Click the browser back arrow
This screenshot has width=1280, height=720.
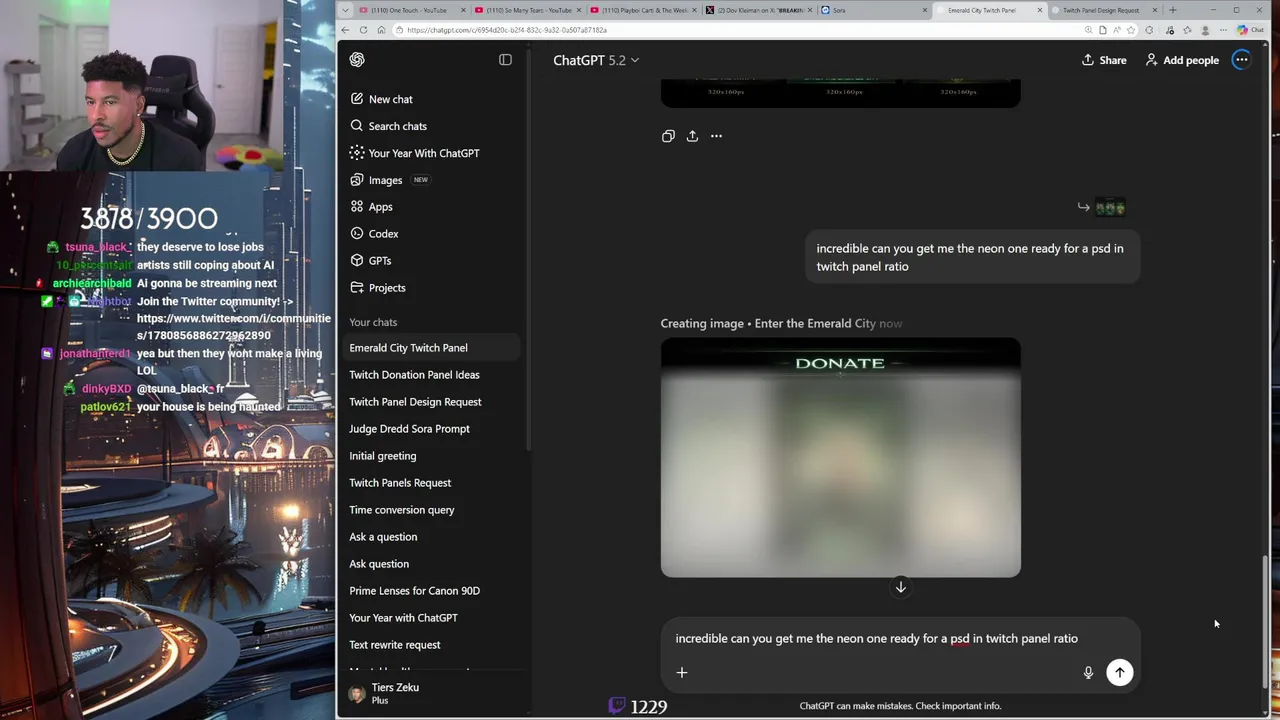pyautogui.click(x=346, y=30)
